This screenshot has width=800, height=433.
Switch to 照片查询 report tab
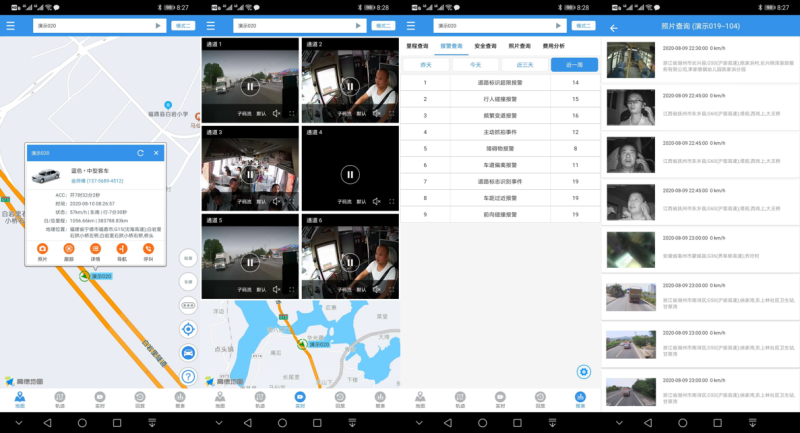(519, 46)
